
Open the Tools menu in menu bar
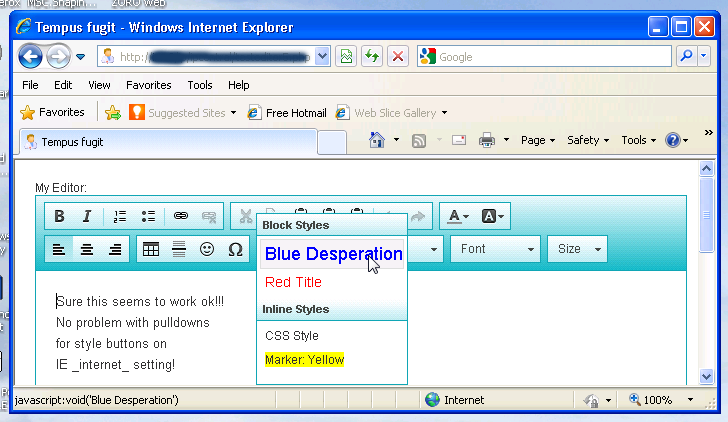200,85
